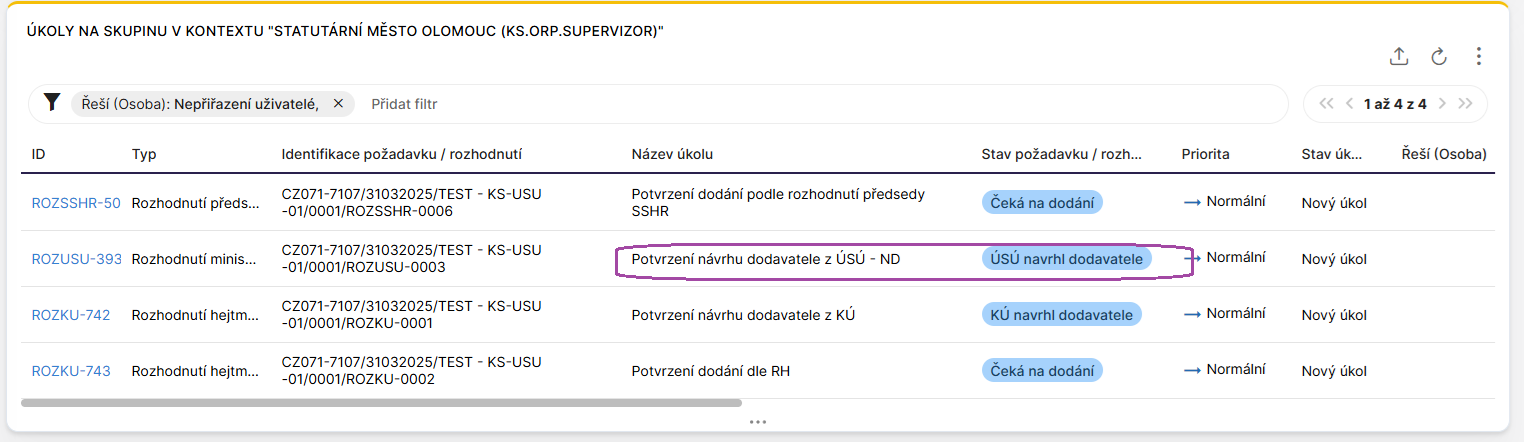Jump to the last page of results
Image resolution: width=1524 pixels, height=442 pixels.
(x=1466, y=103)
